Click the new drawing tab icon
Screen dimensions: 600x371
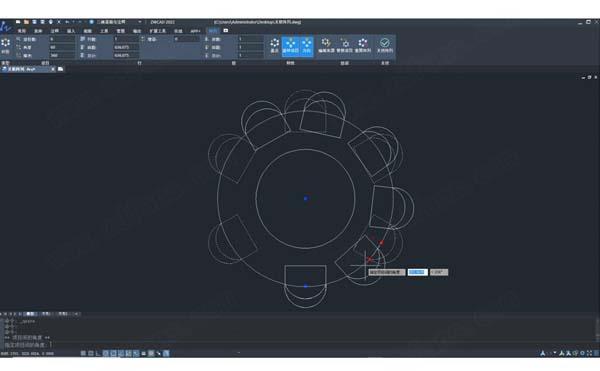click(60, 69)
